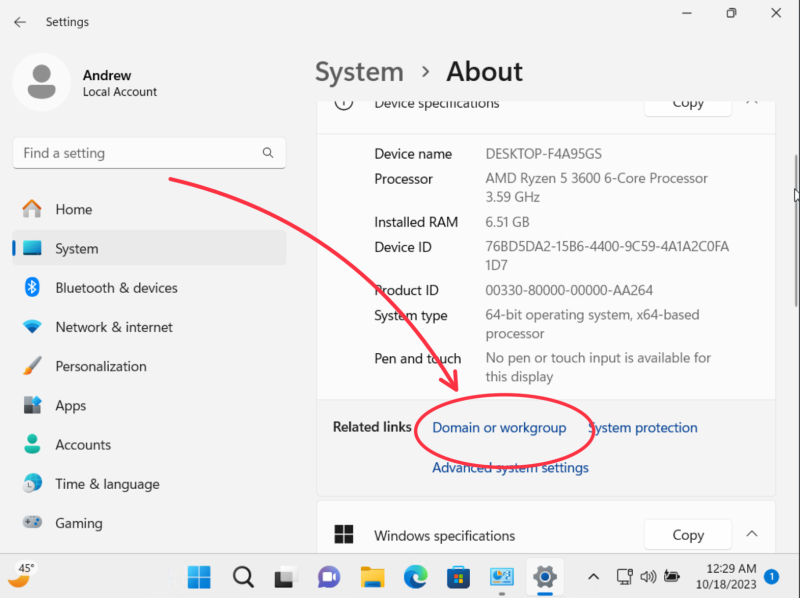Screen dimensions: 800x598
Task: Expand the Device specifications section
Action: [752, 102]
